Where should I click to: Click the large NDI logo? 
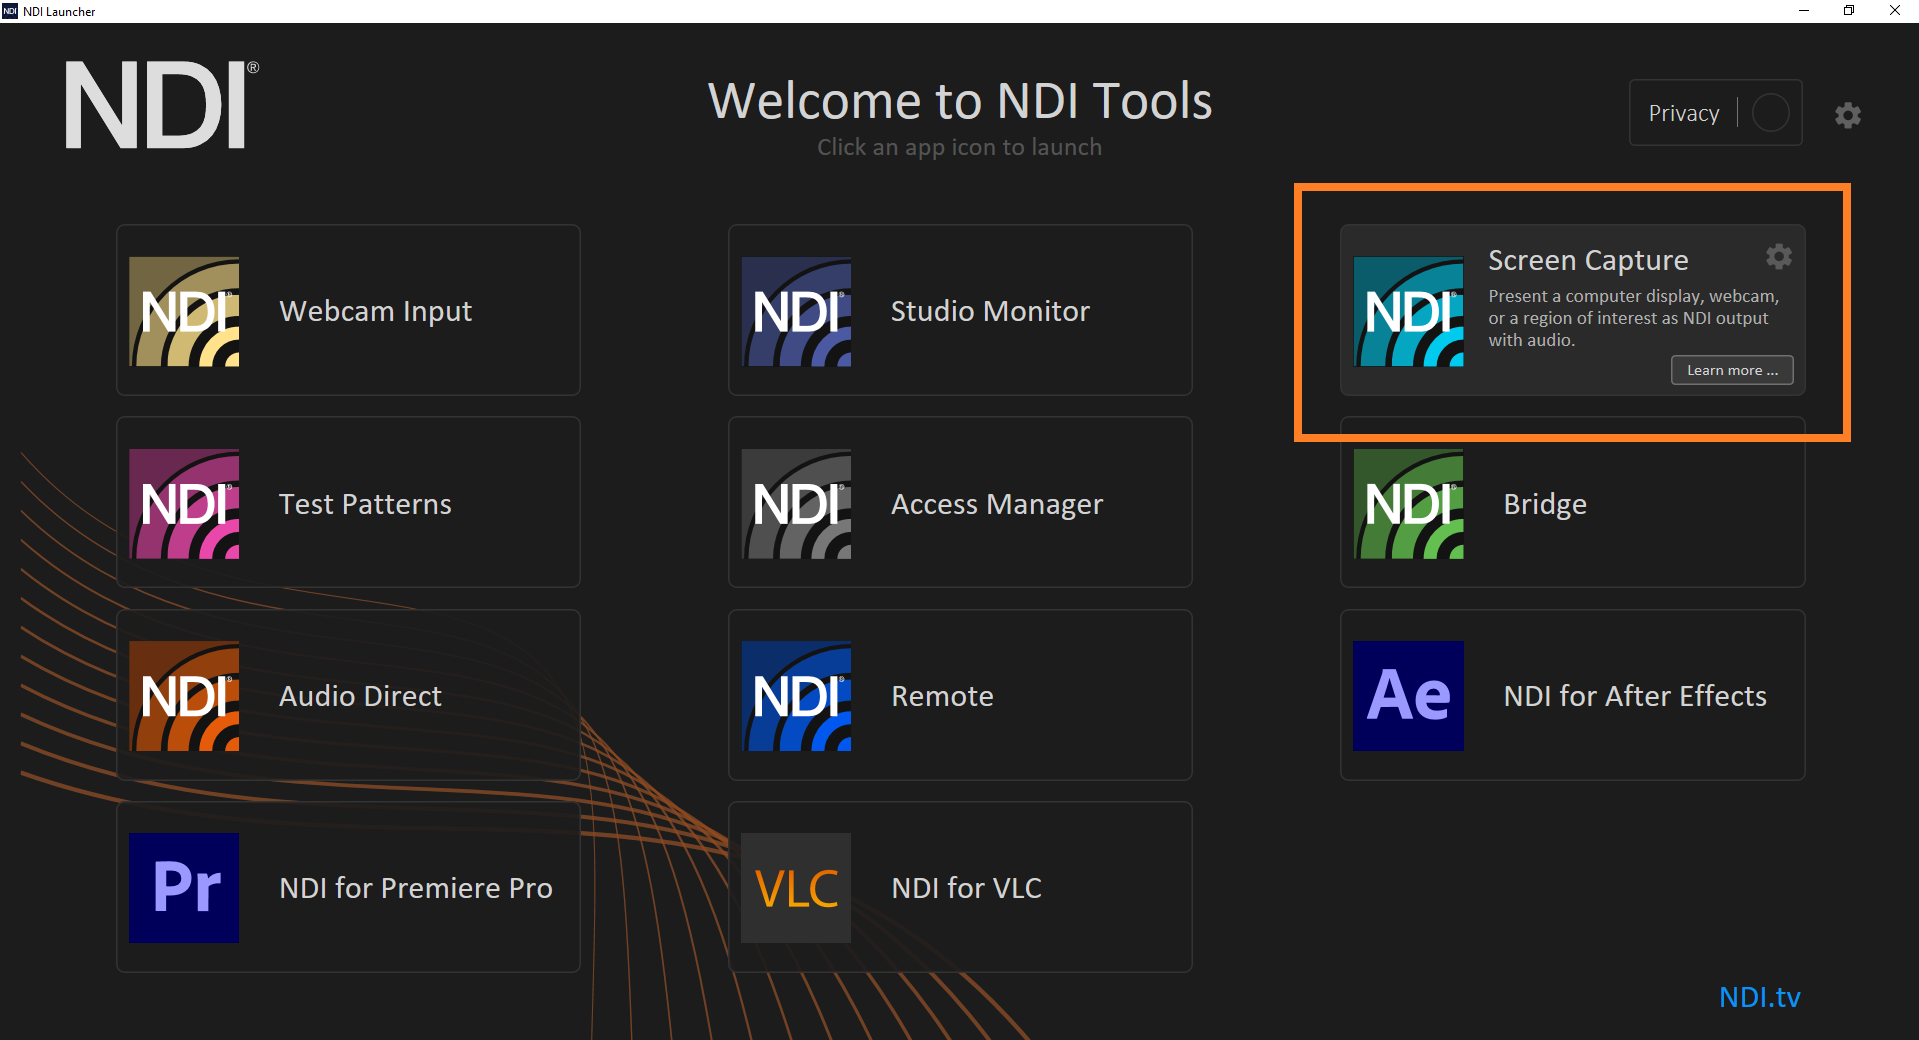pyautogui.click(x=162, y=105)
